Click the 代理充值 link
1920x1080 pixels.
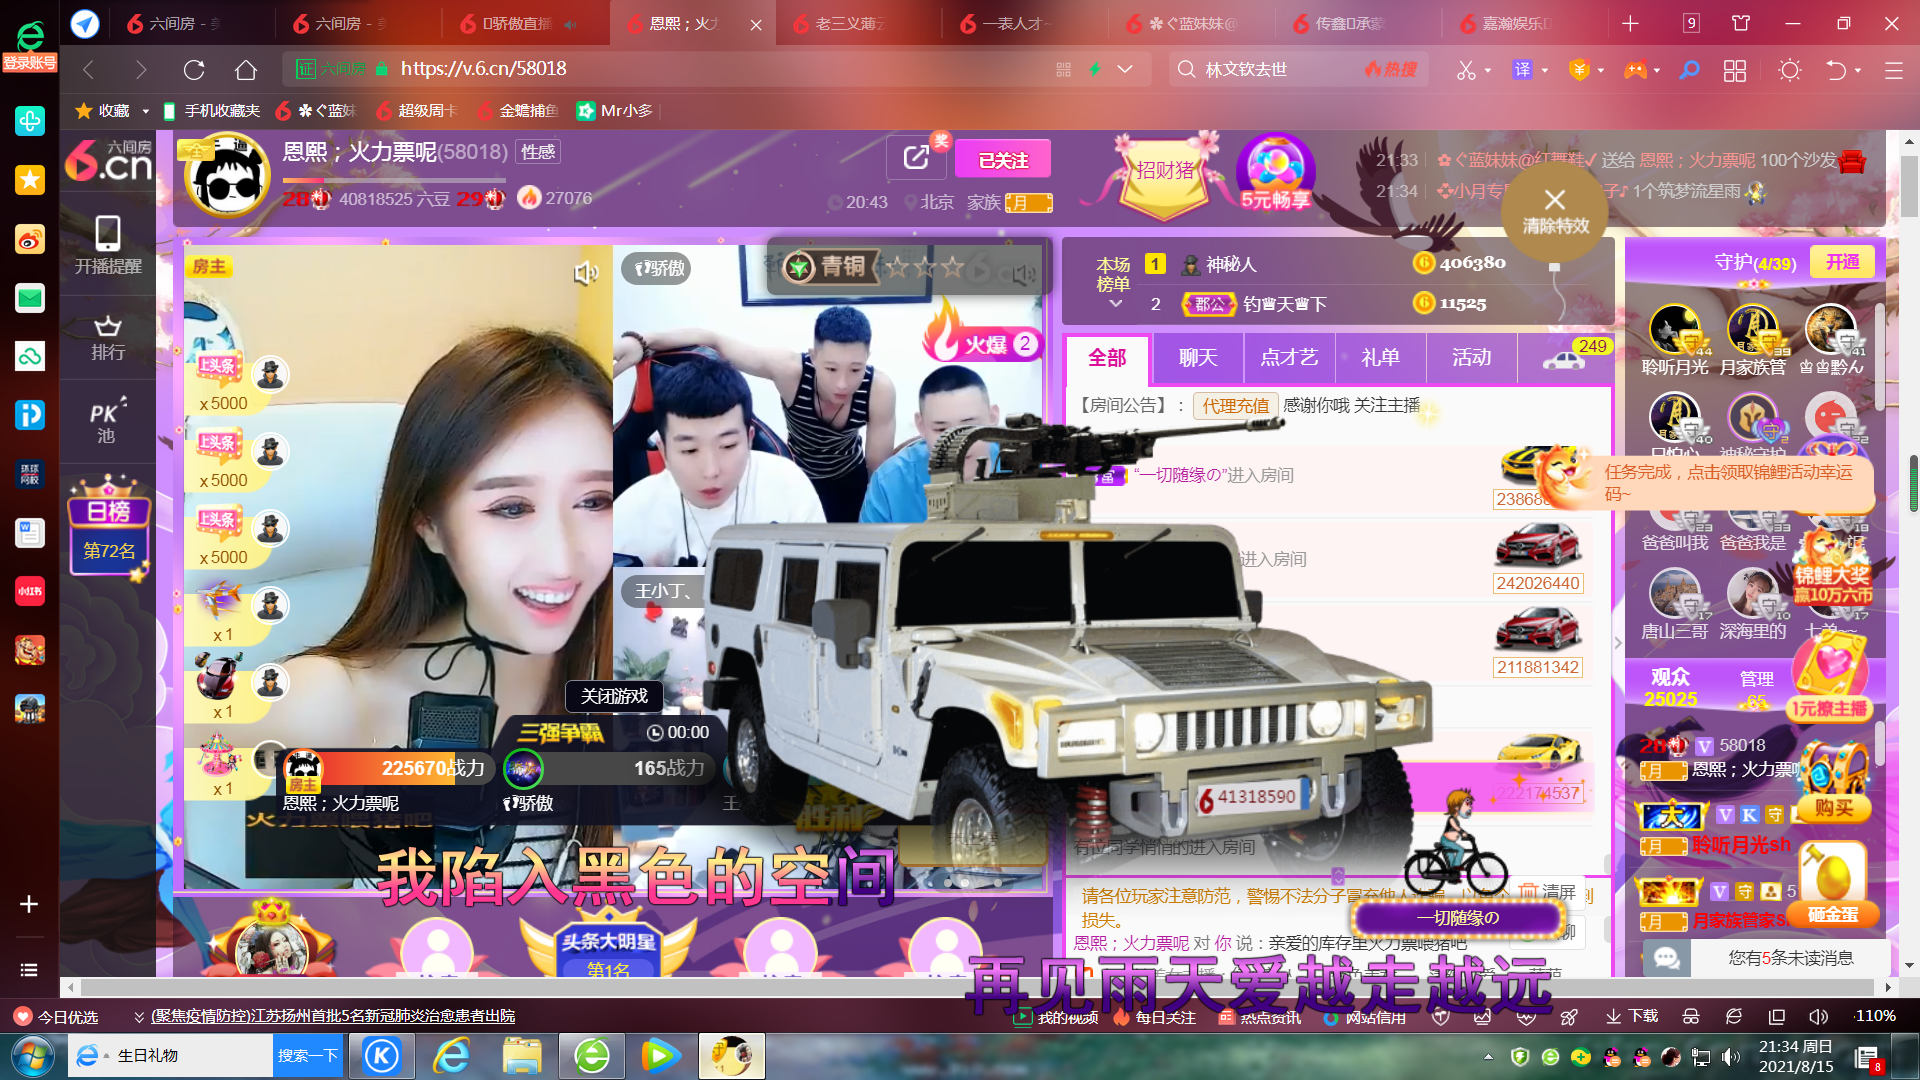coord(1235,406)
